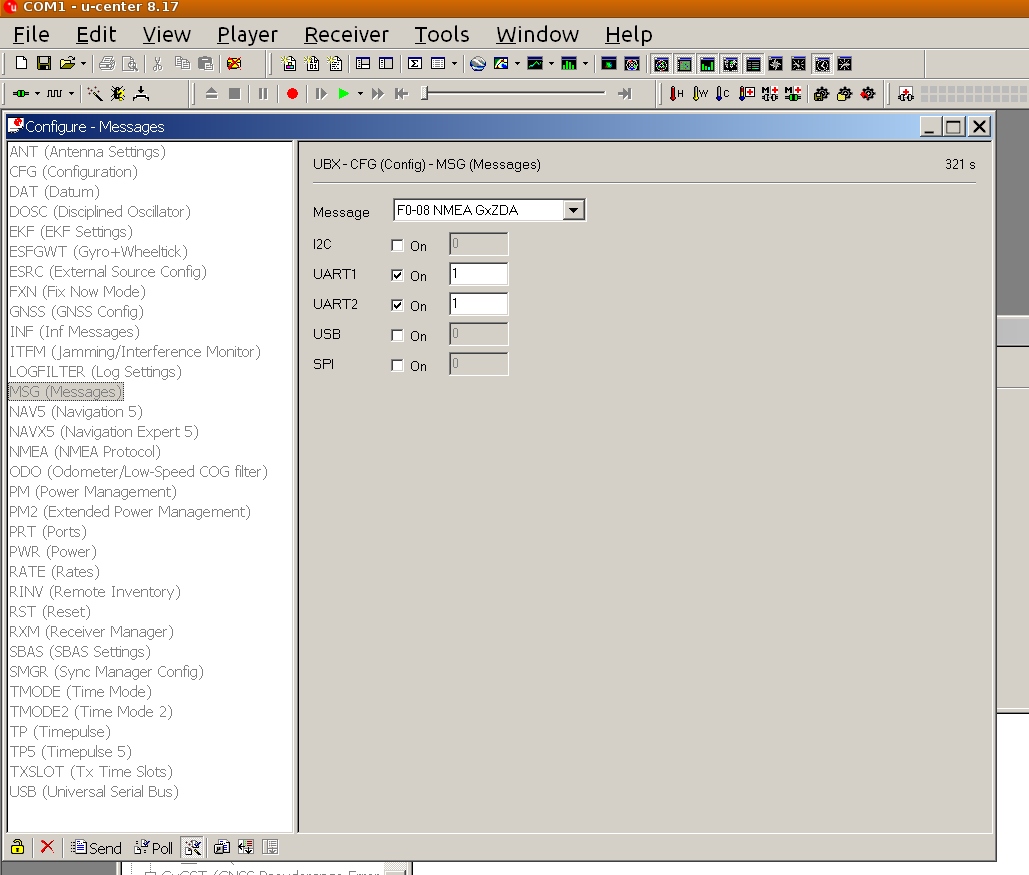
Task: Enable the I2C On checkbox
Action: coord(397,245)
